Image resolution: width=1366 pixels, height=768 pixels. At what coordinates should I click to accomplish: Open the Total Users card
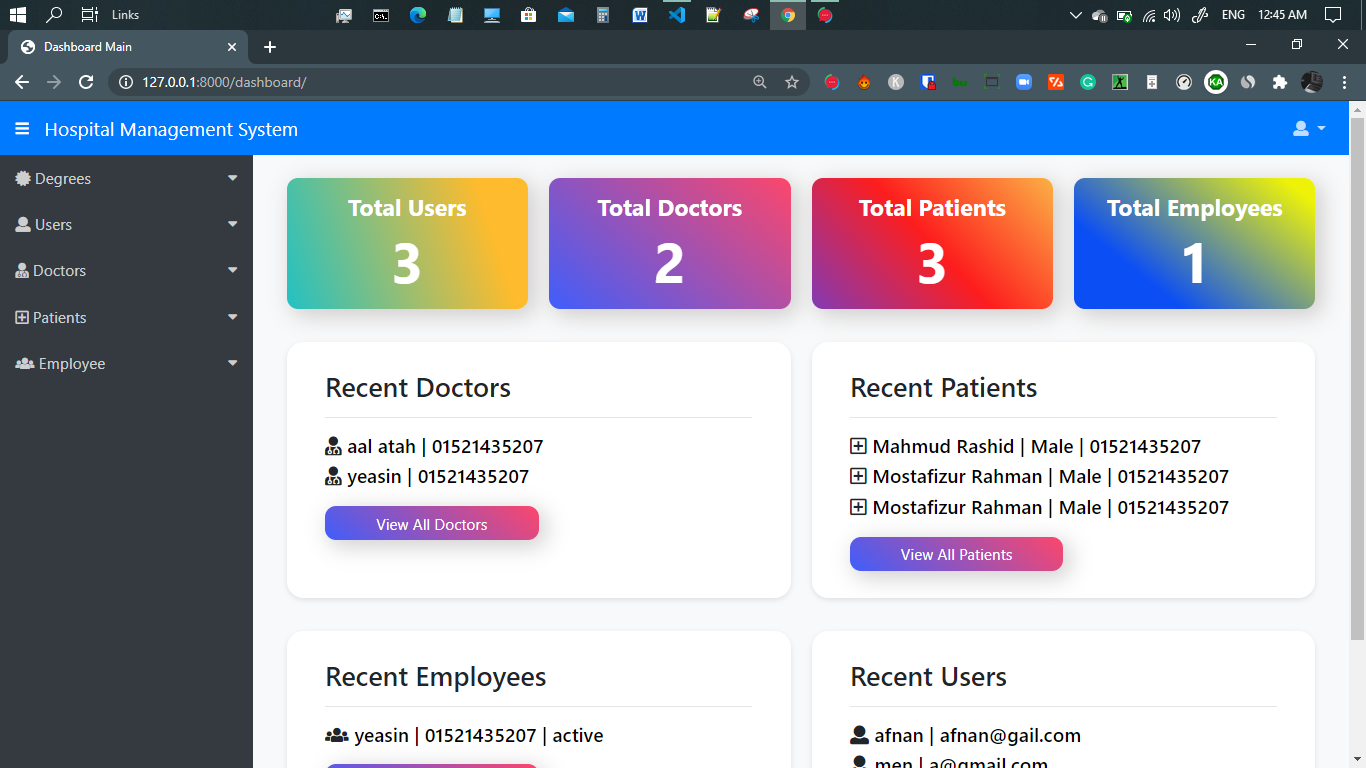coord(407,243)
